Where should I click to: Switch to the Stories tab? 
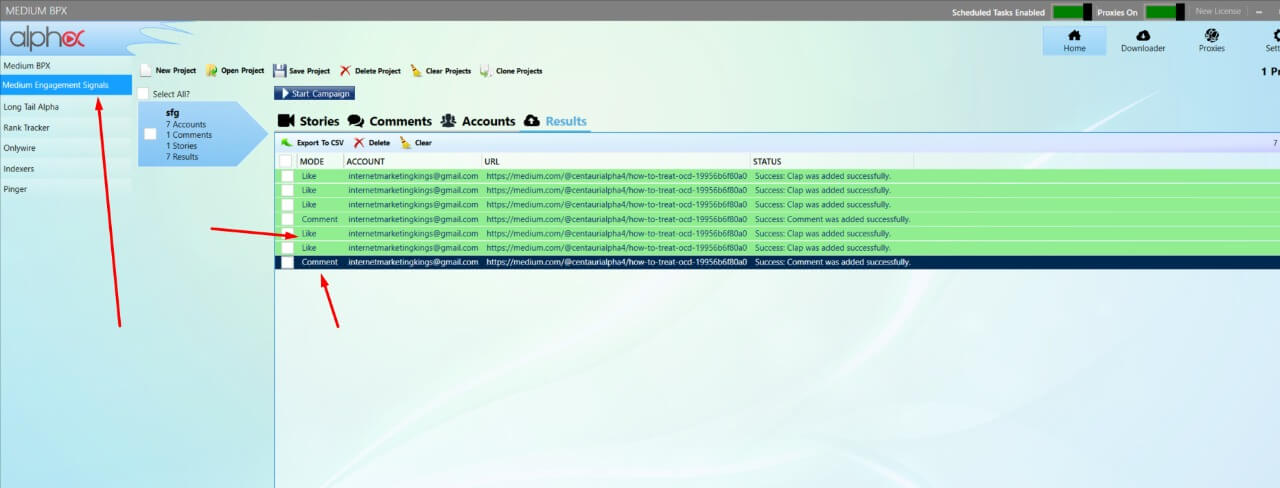pyautogui.click(x=308, y=121)
